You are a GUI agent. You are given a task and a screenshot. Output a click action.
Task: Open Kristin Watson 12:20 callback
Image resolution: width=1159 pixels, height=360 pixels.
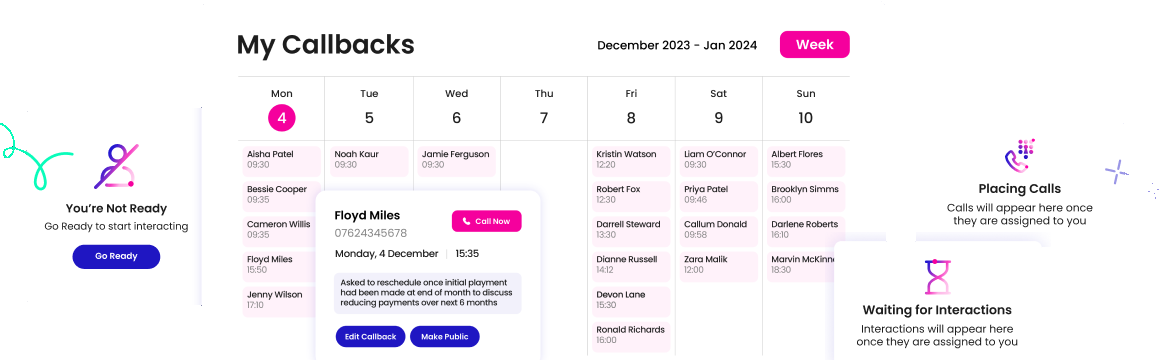(631, 161)
